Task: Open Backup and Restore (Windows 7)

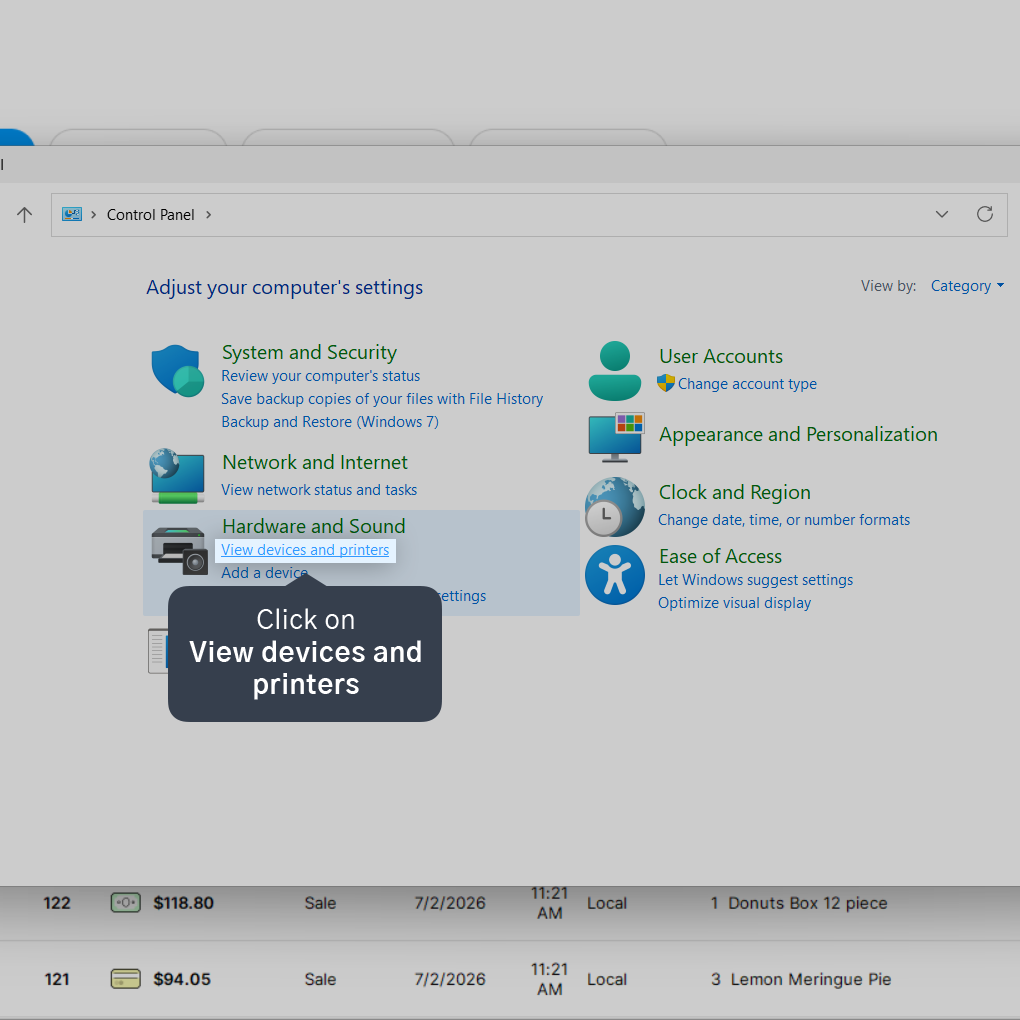Action: tap(330, 422)
